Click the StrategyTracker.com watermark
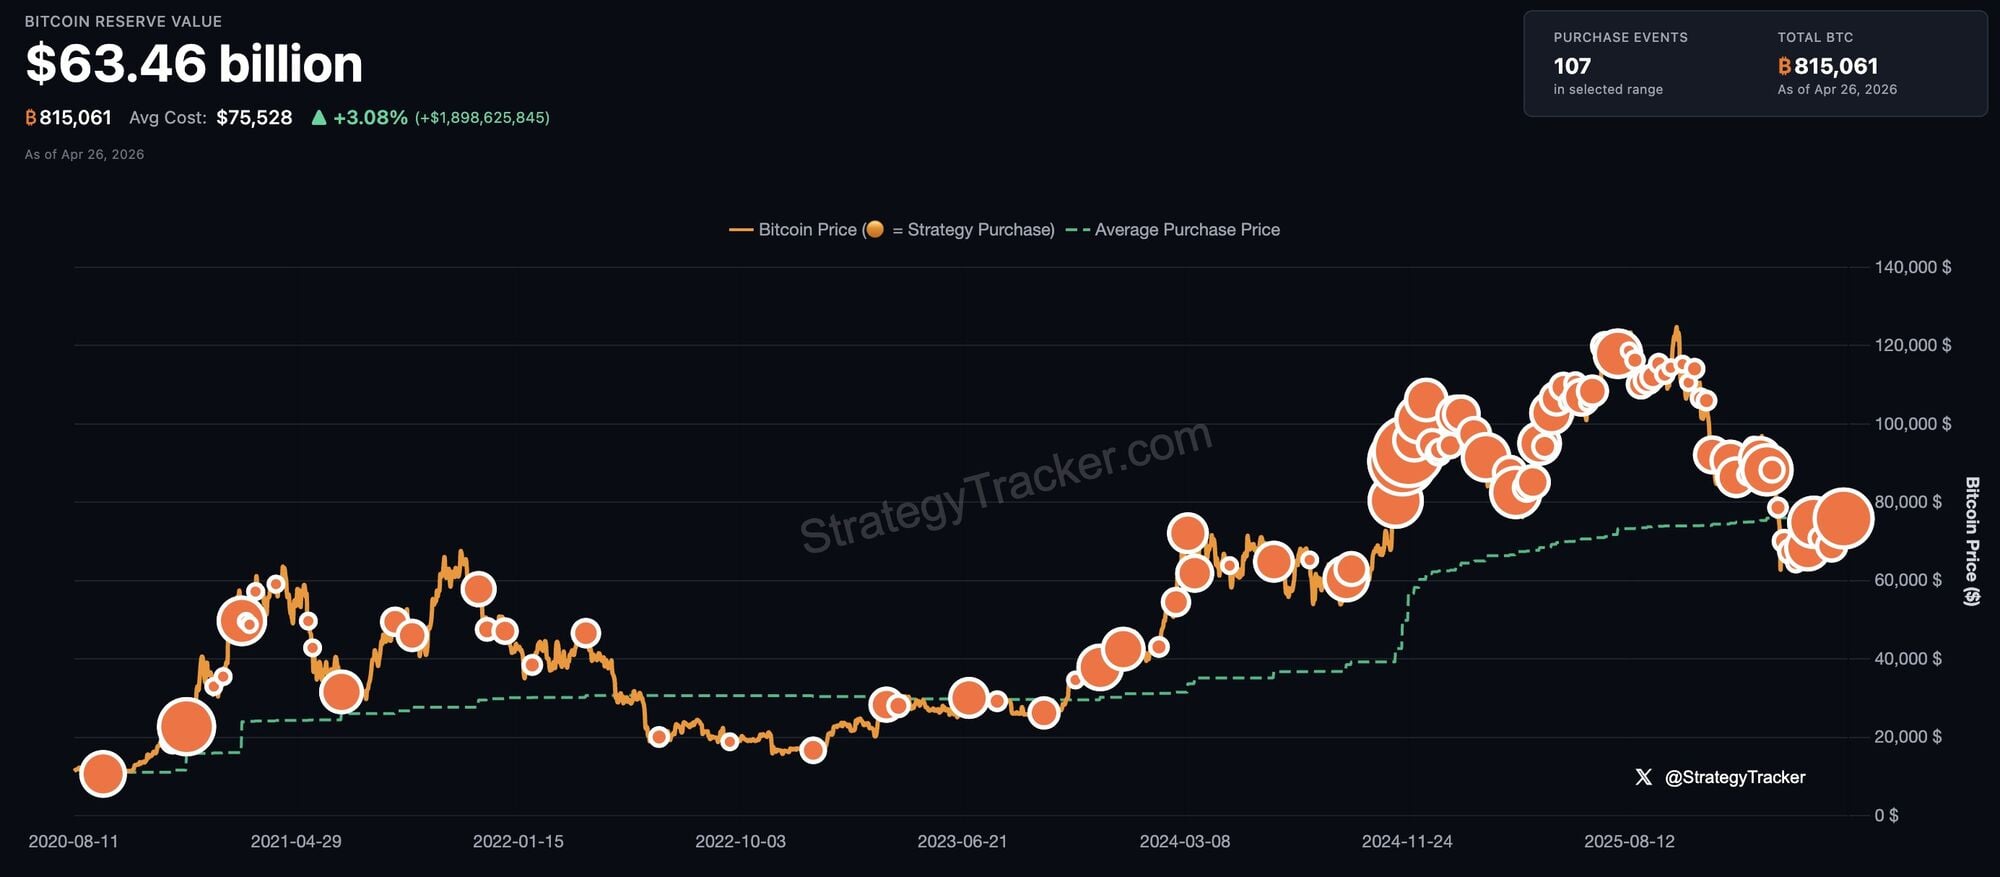 pos(1005,486)
